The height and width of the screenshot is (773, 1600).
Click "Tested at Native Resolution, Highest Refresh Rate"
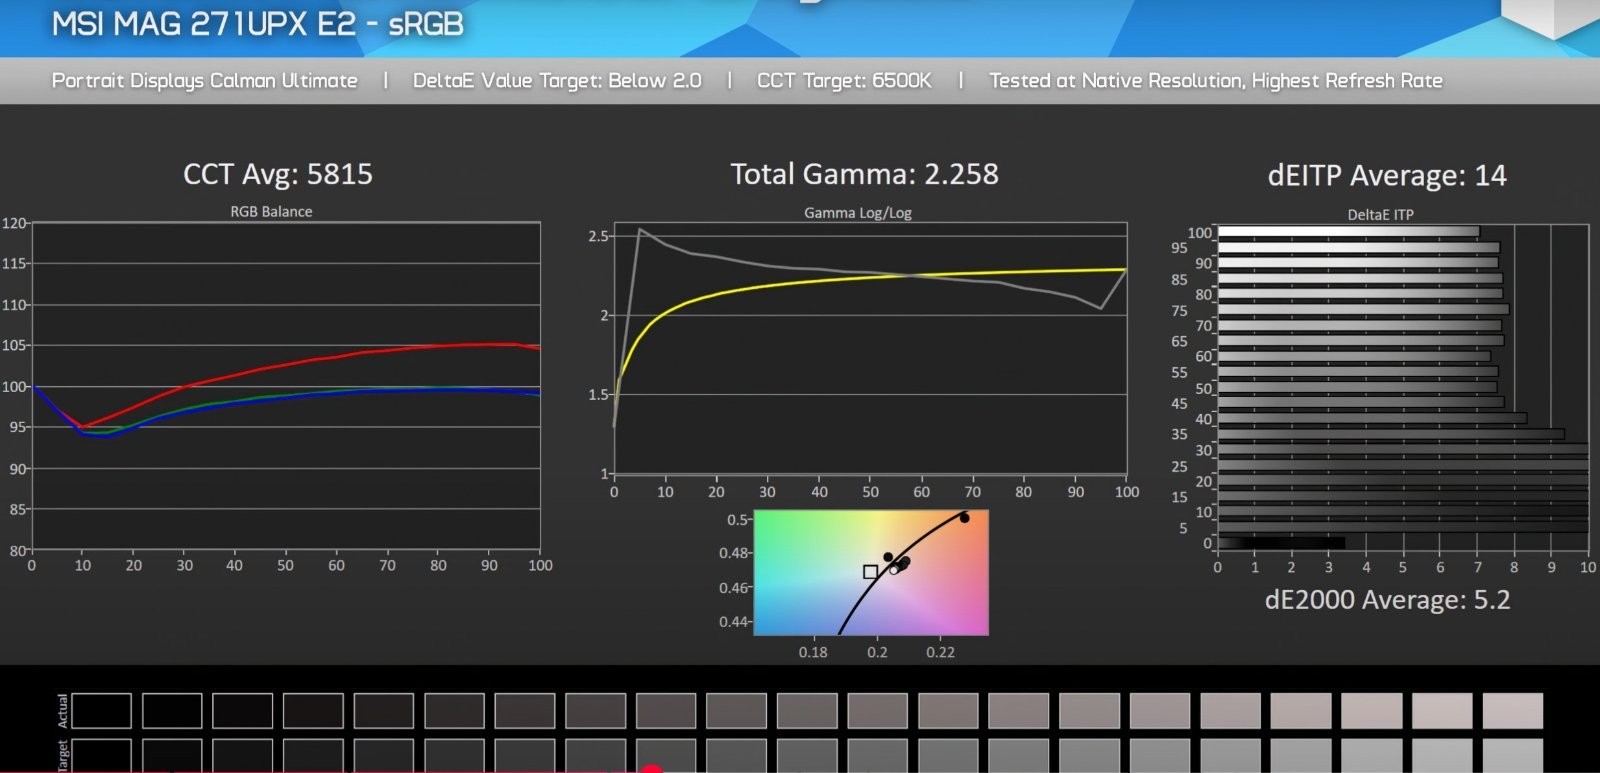pyautogui.click(x=1216, y=81)
